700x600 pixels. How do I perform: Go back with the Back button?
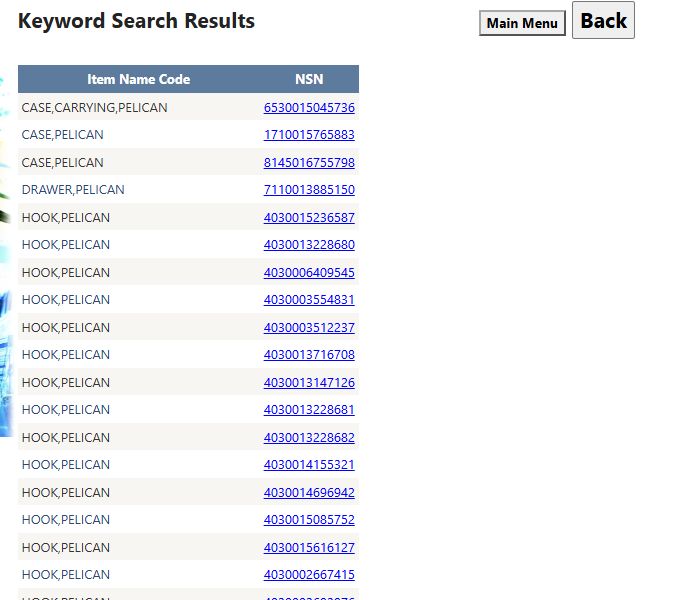click(x=603, y=20)
